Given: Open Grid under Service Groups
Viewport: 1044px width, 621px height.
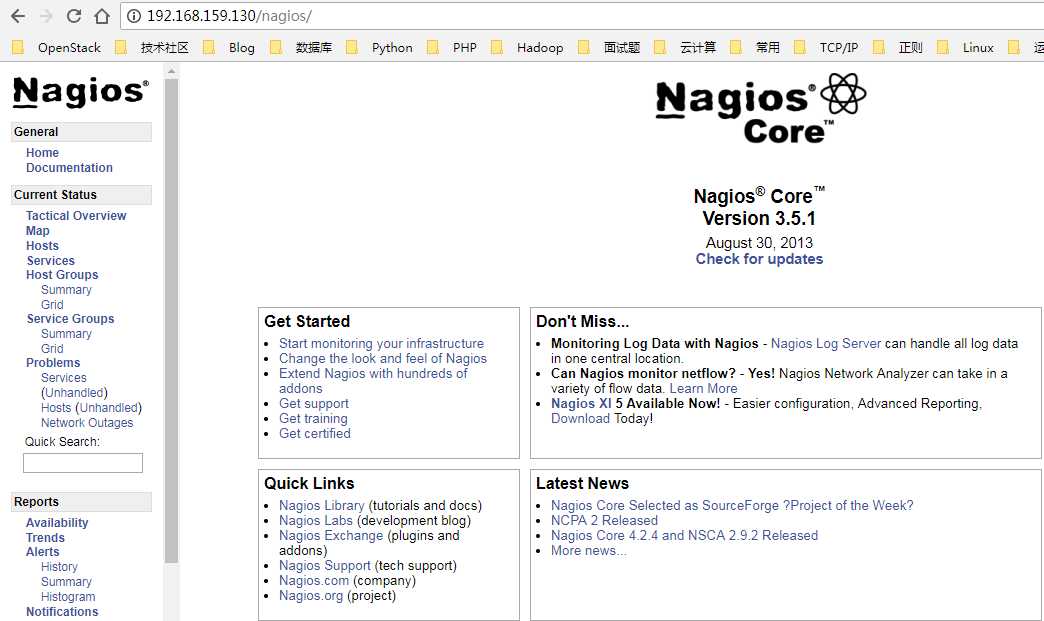Looking at the screenshot, I should pyautogui.click(x=52, y=348).
